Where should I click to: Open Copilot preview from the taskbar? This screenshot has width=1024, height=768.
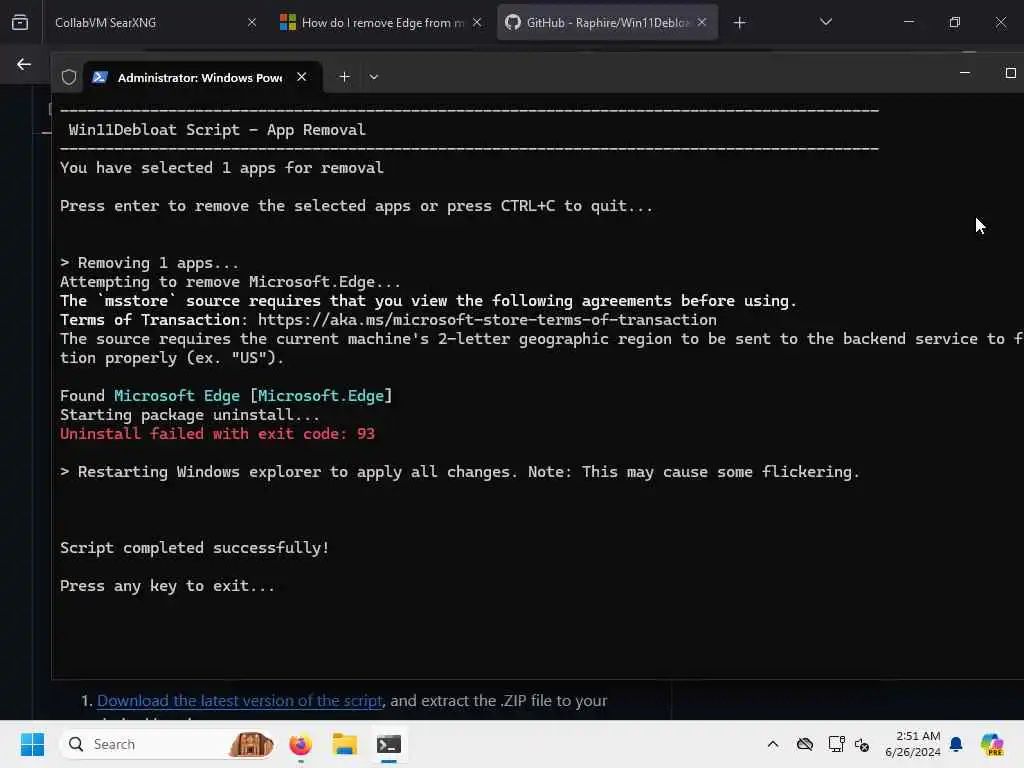tap(992, 744)
